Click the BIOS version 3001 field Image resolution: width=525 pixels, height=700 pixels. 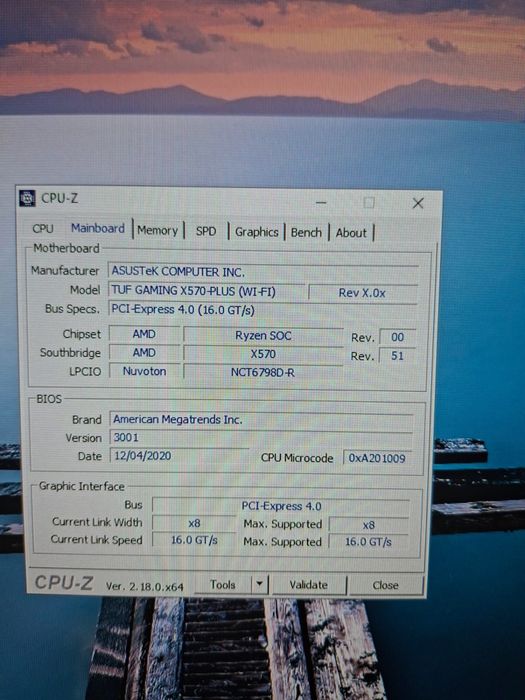(x=261, y=438)
